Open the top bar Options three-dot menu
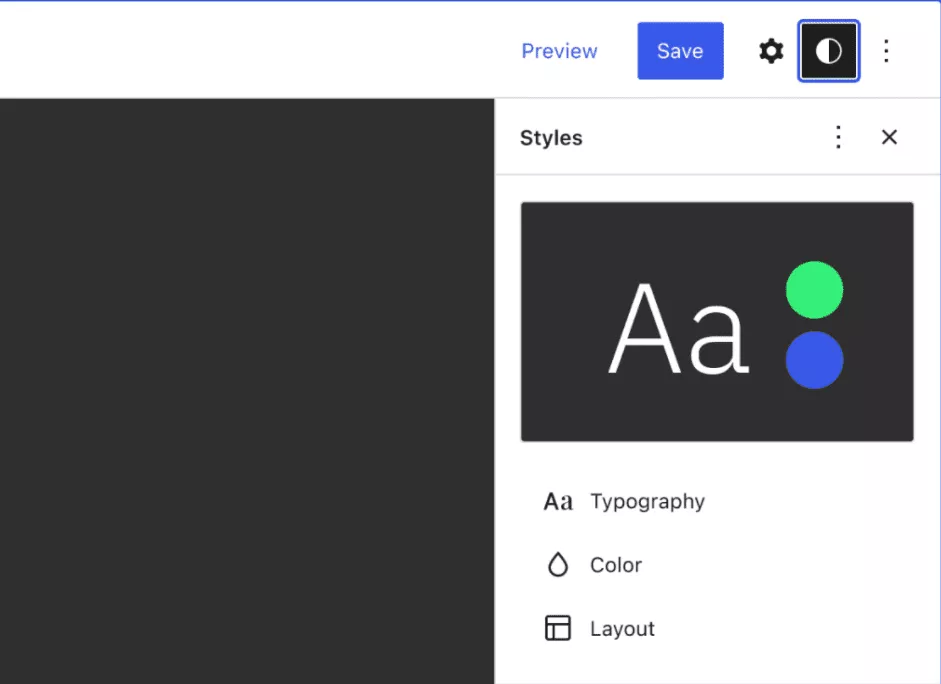This screenshot has width=941, height=684. tap(886, 51)
